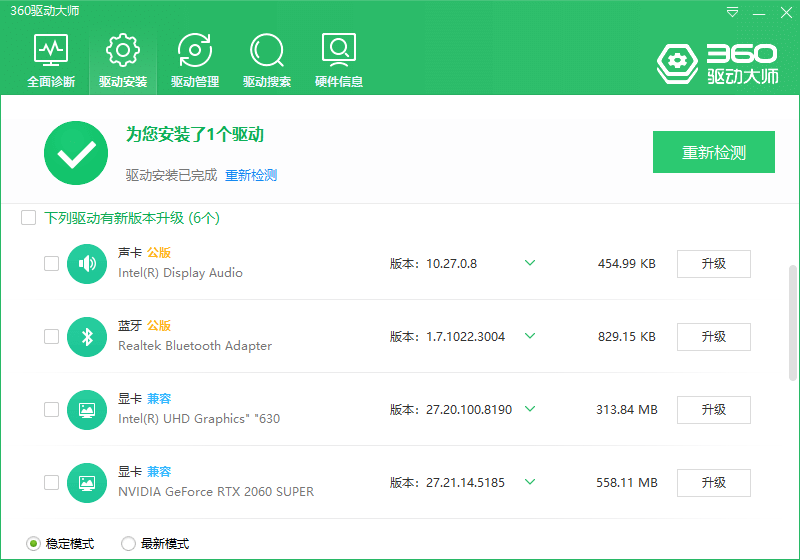This screenshot has height=560, width=800.
Task: Select the 稳定模式 radio button
Action: pyautogui.click(x=33, y=544)
